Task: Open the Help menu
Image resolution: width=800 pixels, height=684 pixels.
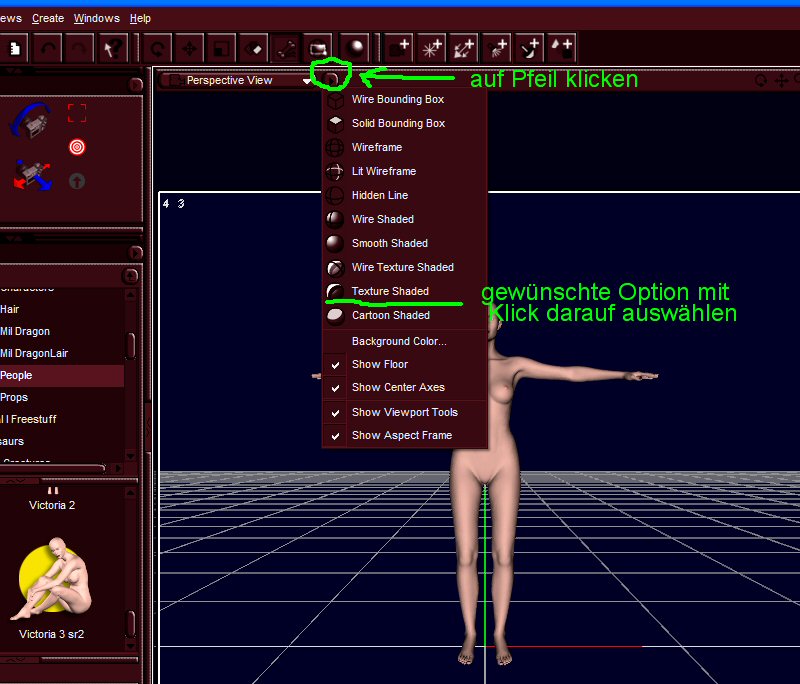Action: pyautogui.click(x=140, y=18)
